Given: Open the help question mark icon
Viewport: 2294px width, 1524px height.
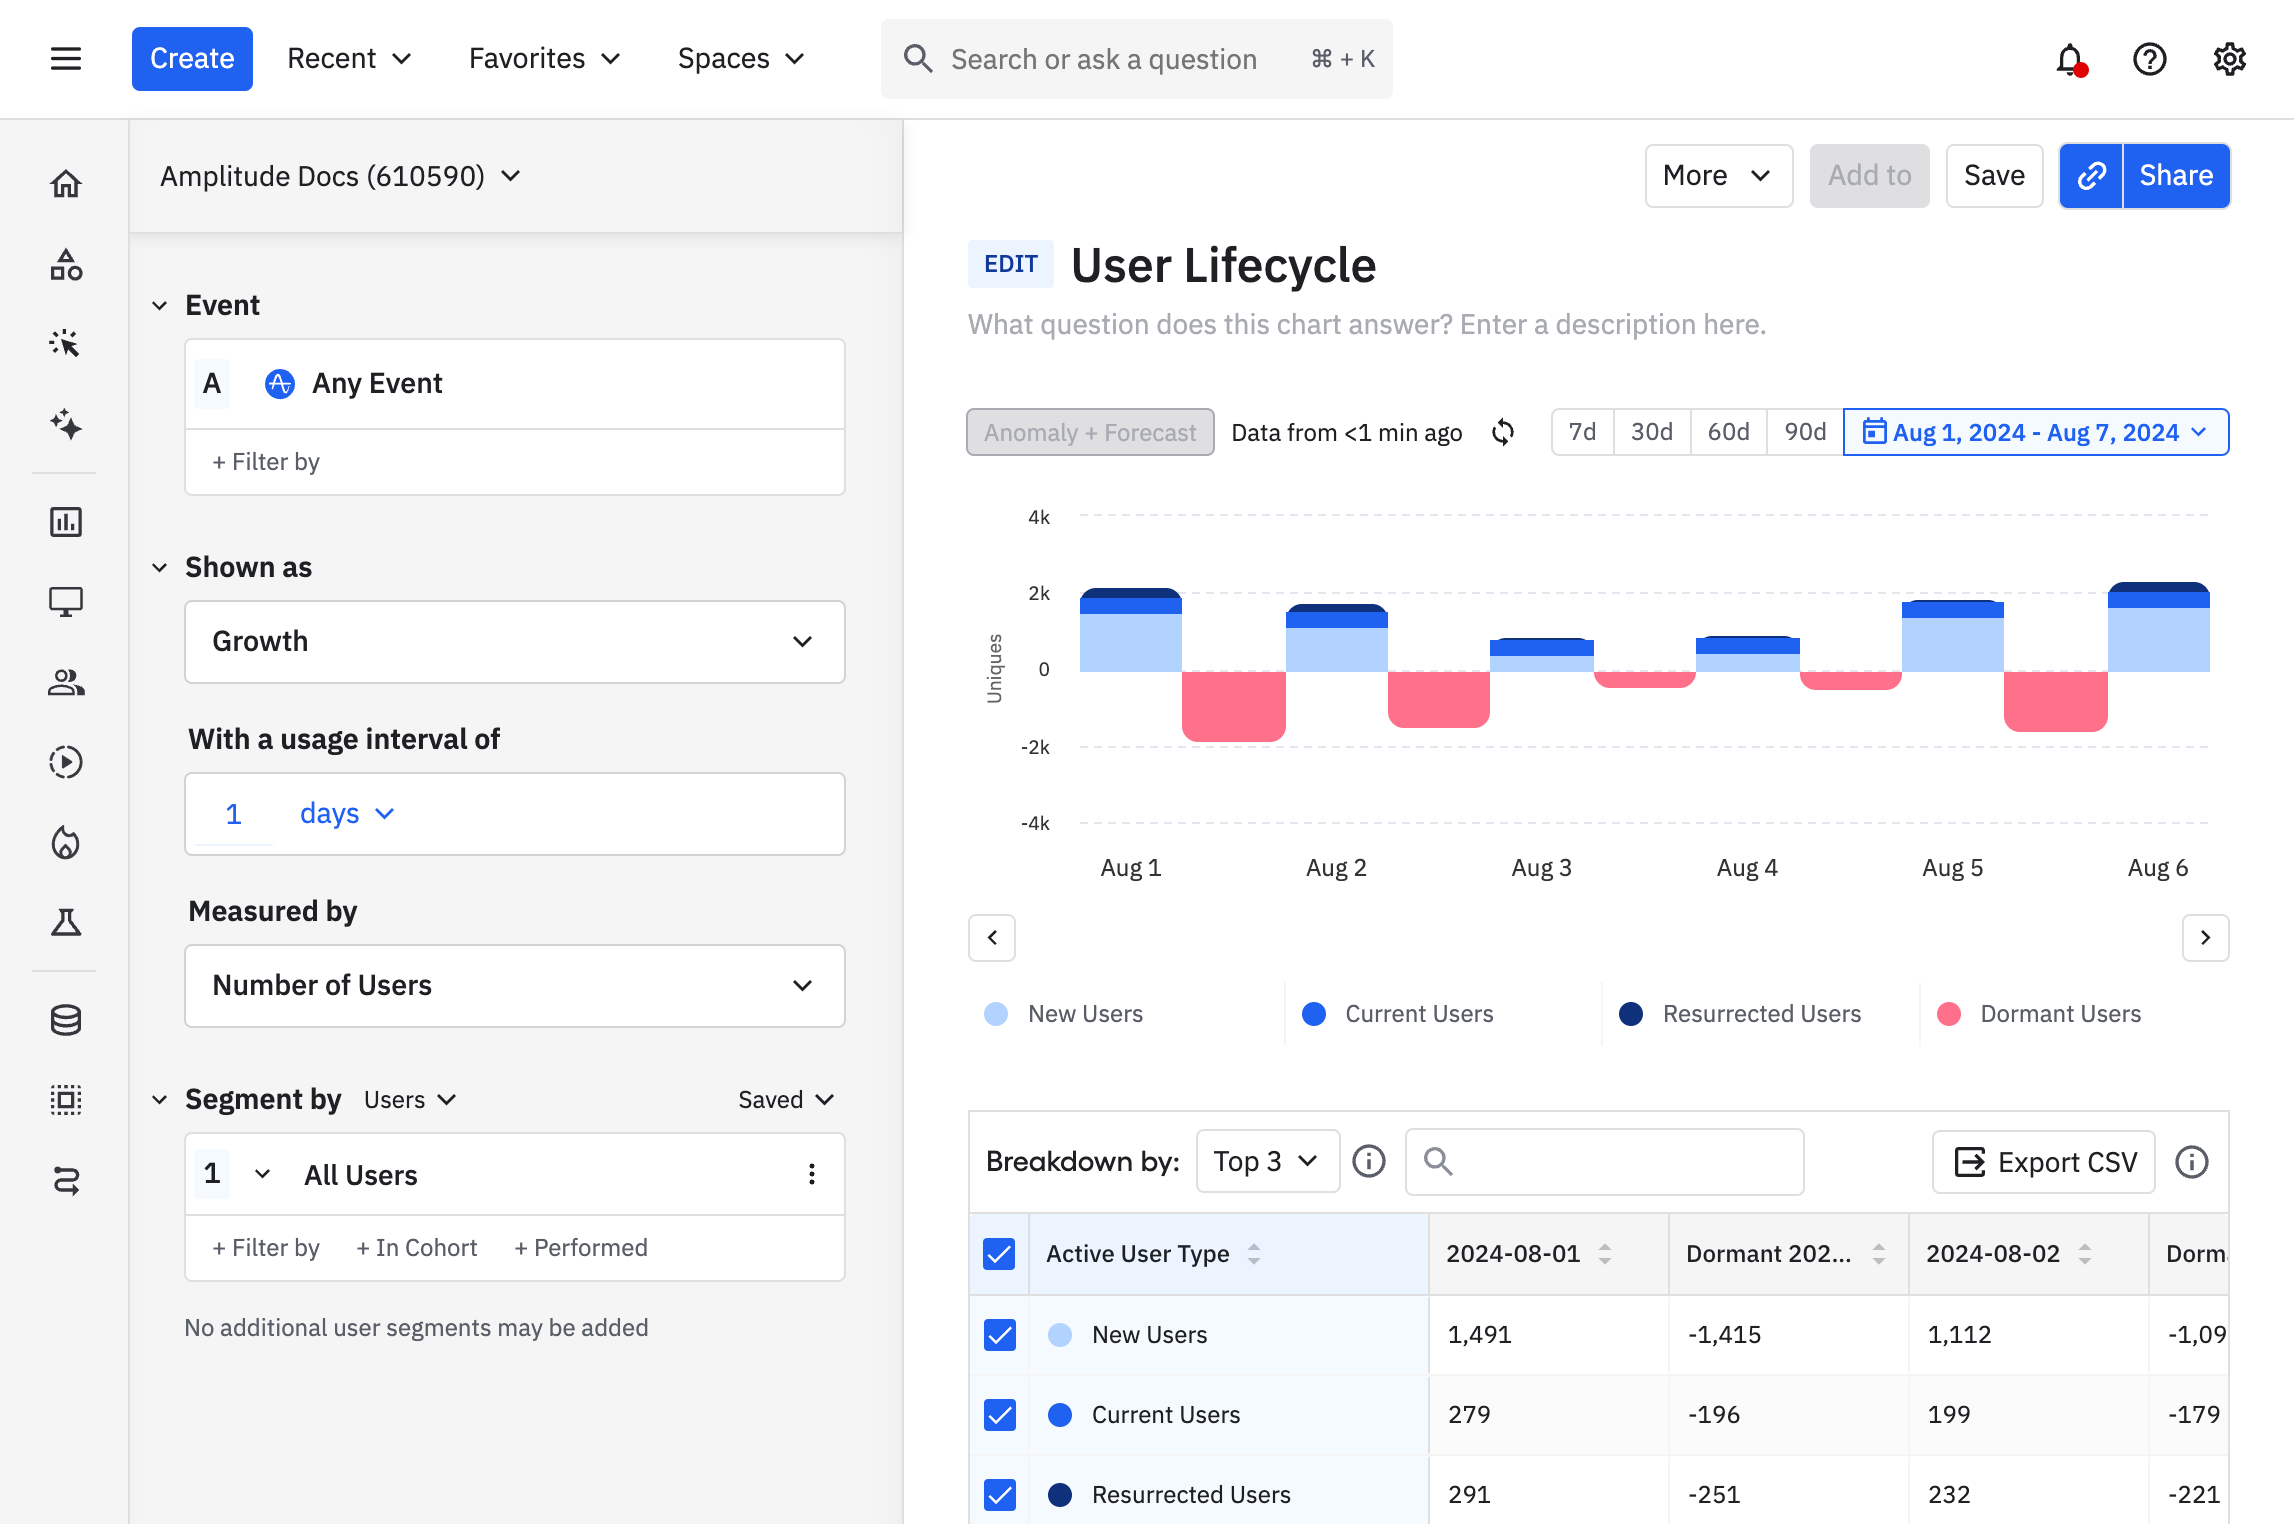Looking at the screenshot, I should tap(2149, 60).
